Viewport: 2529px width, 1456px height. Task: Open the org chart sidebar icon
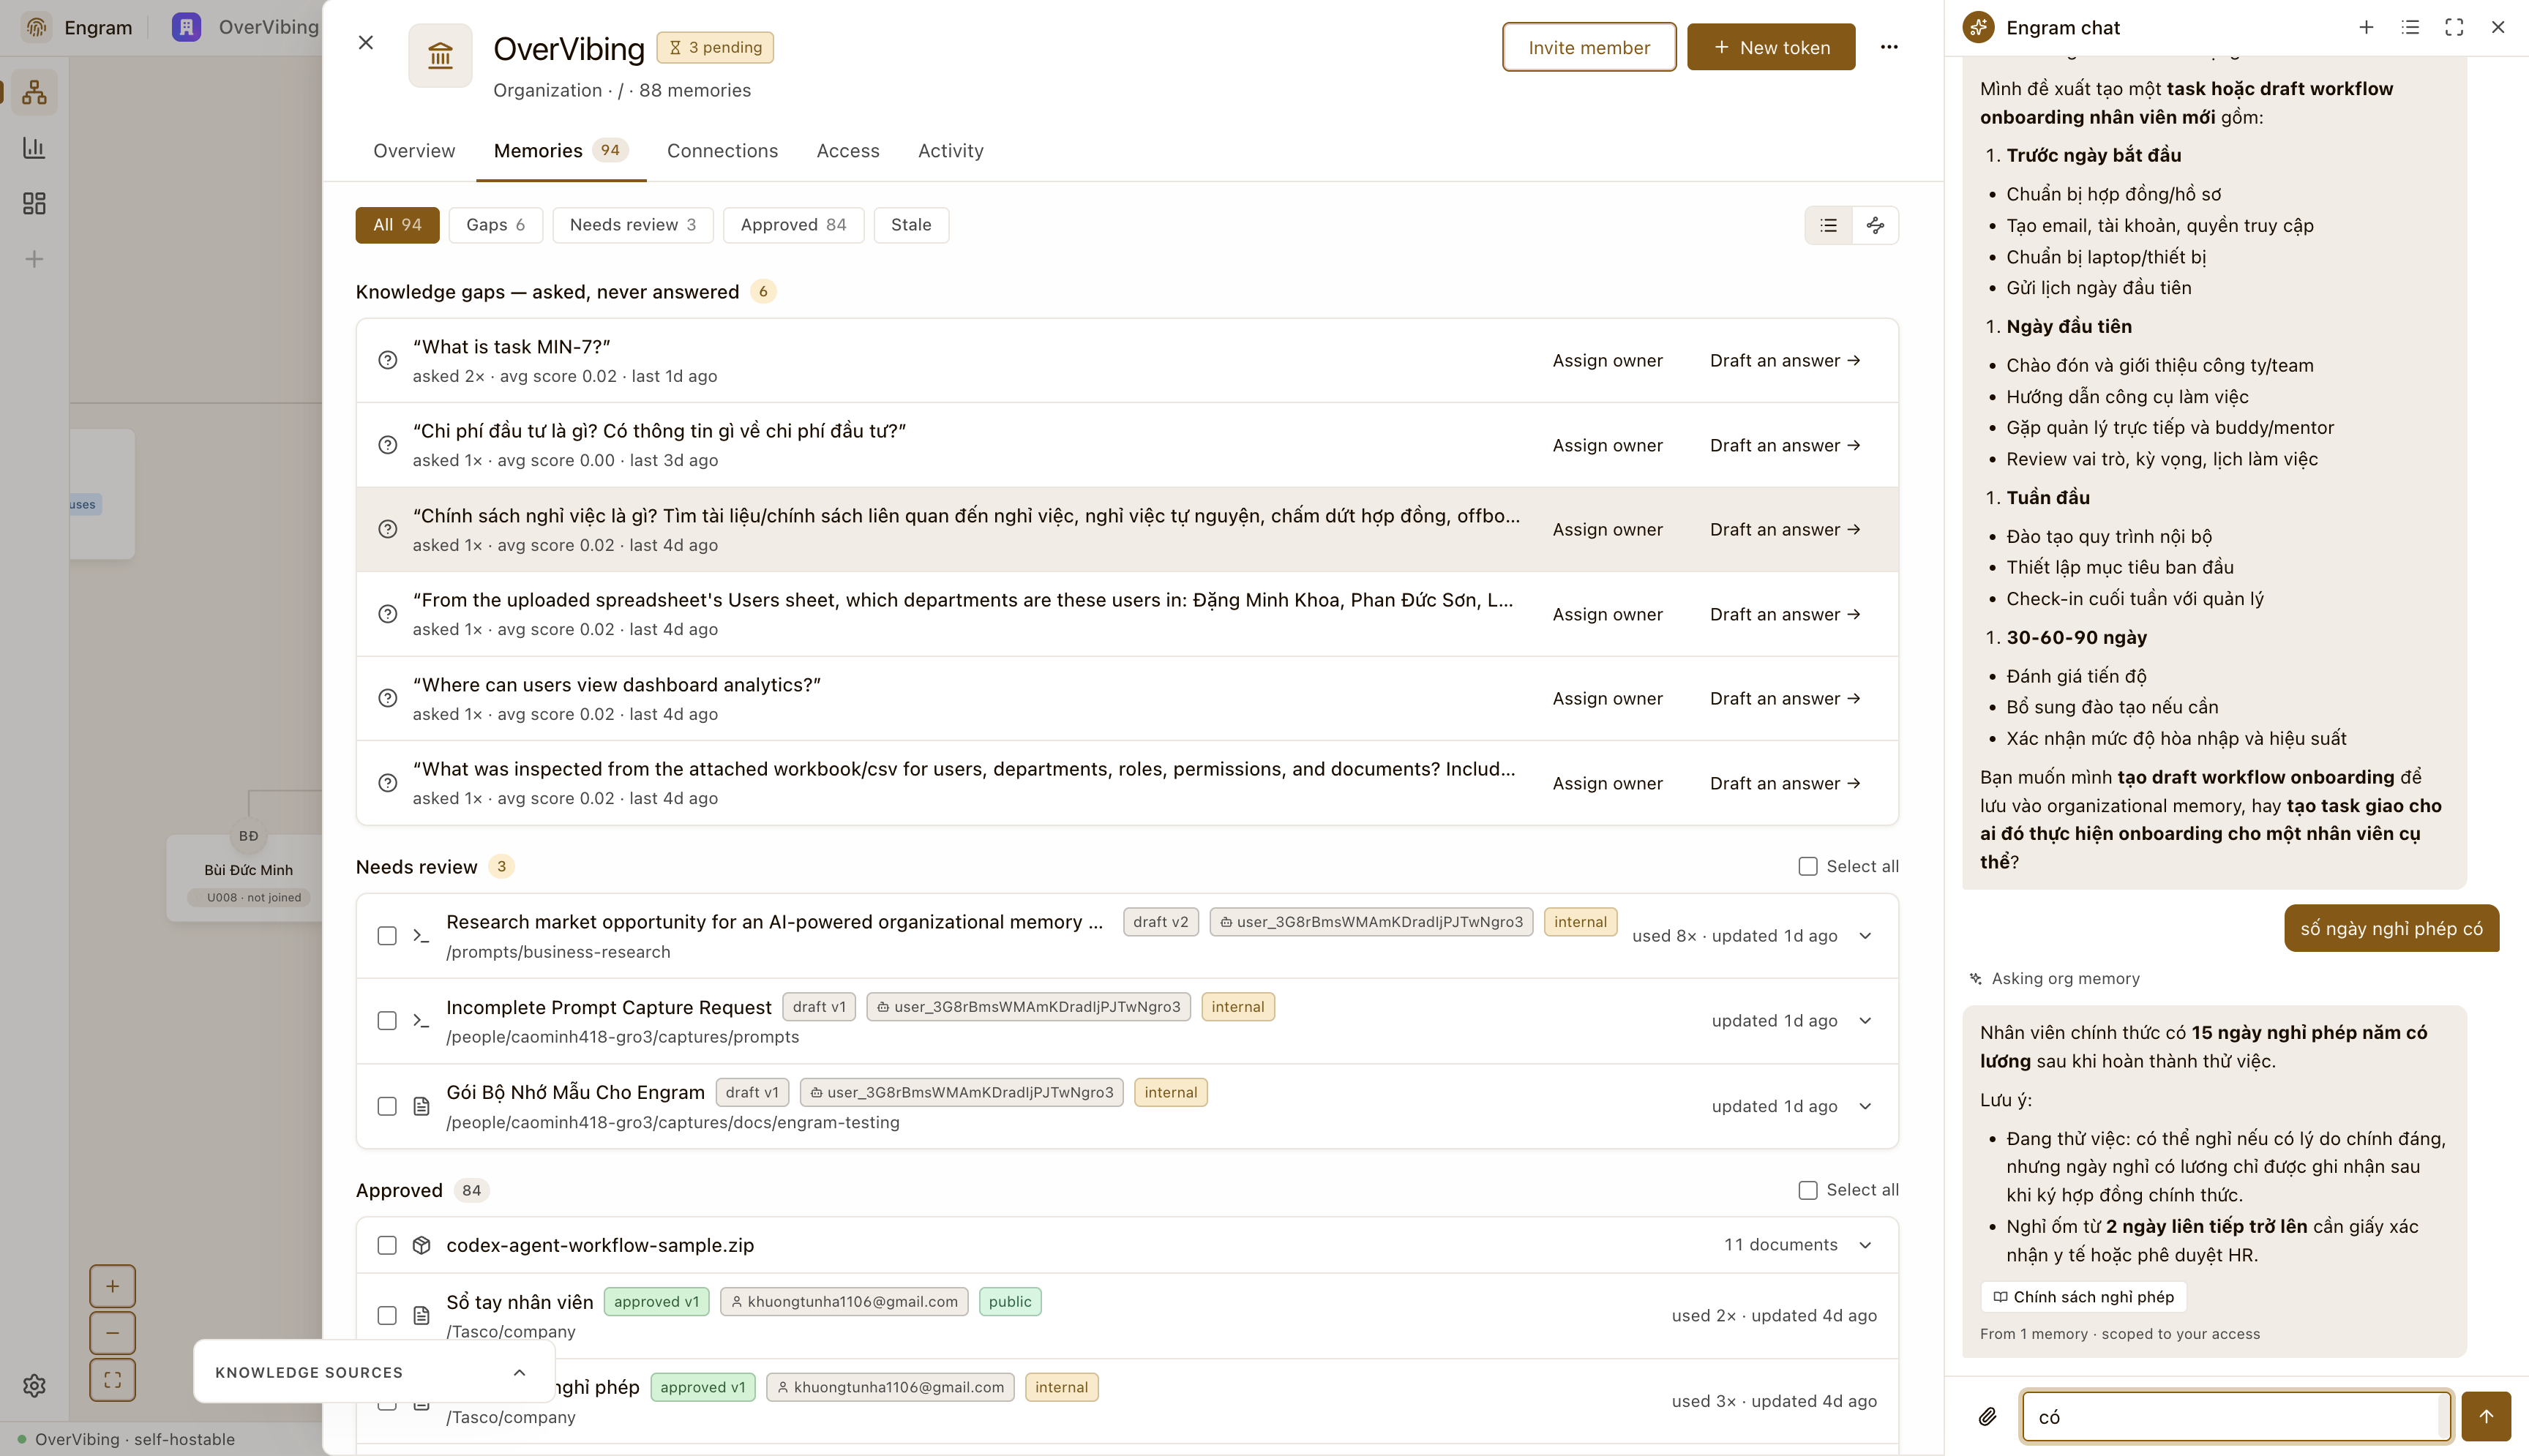tap(34, 92)
